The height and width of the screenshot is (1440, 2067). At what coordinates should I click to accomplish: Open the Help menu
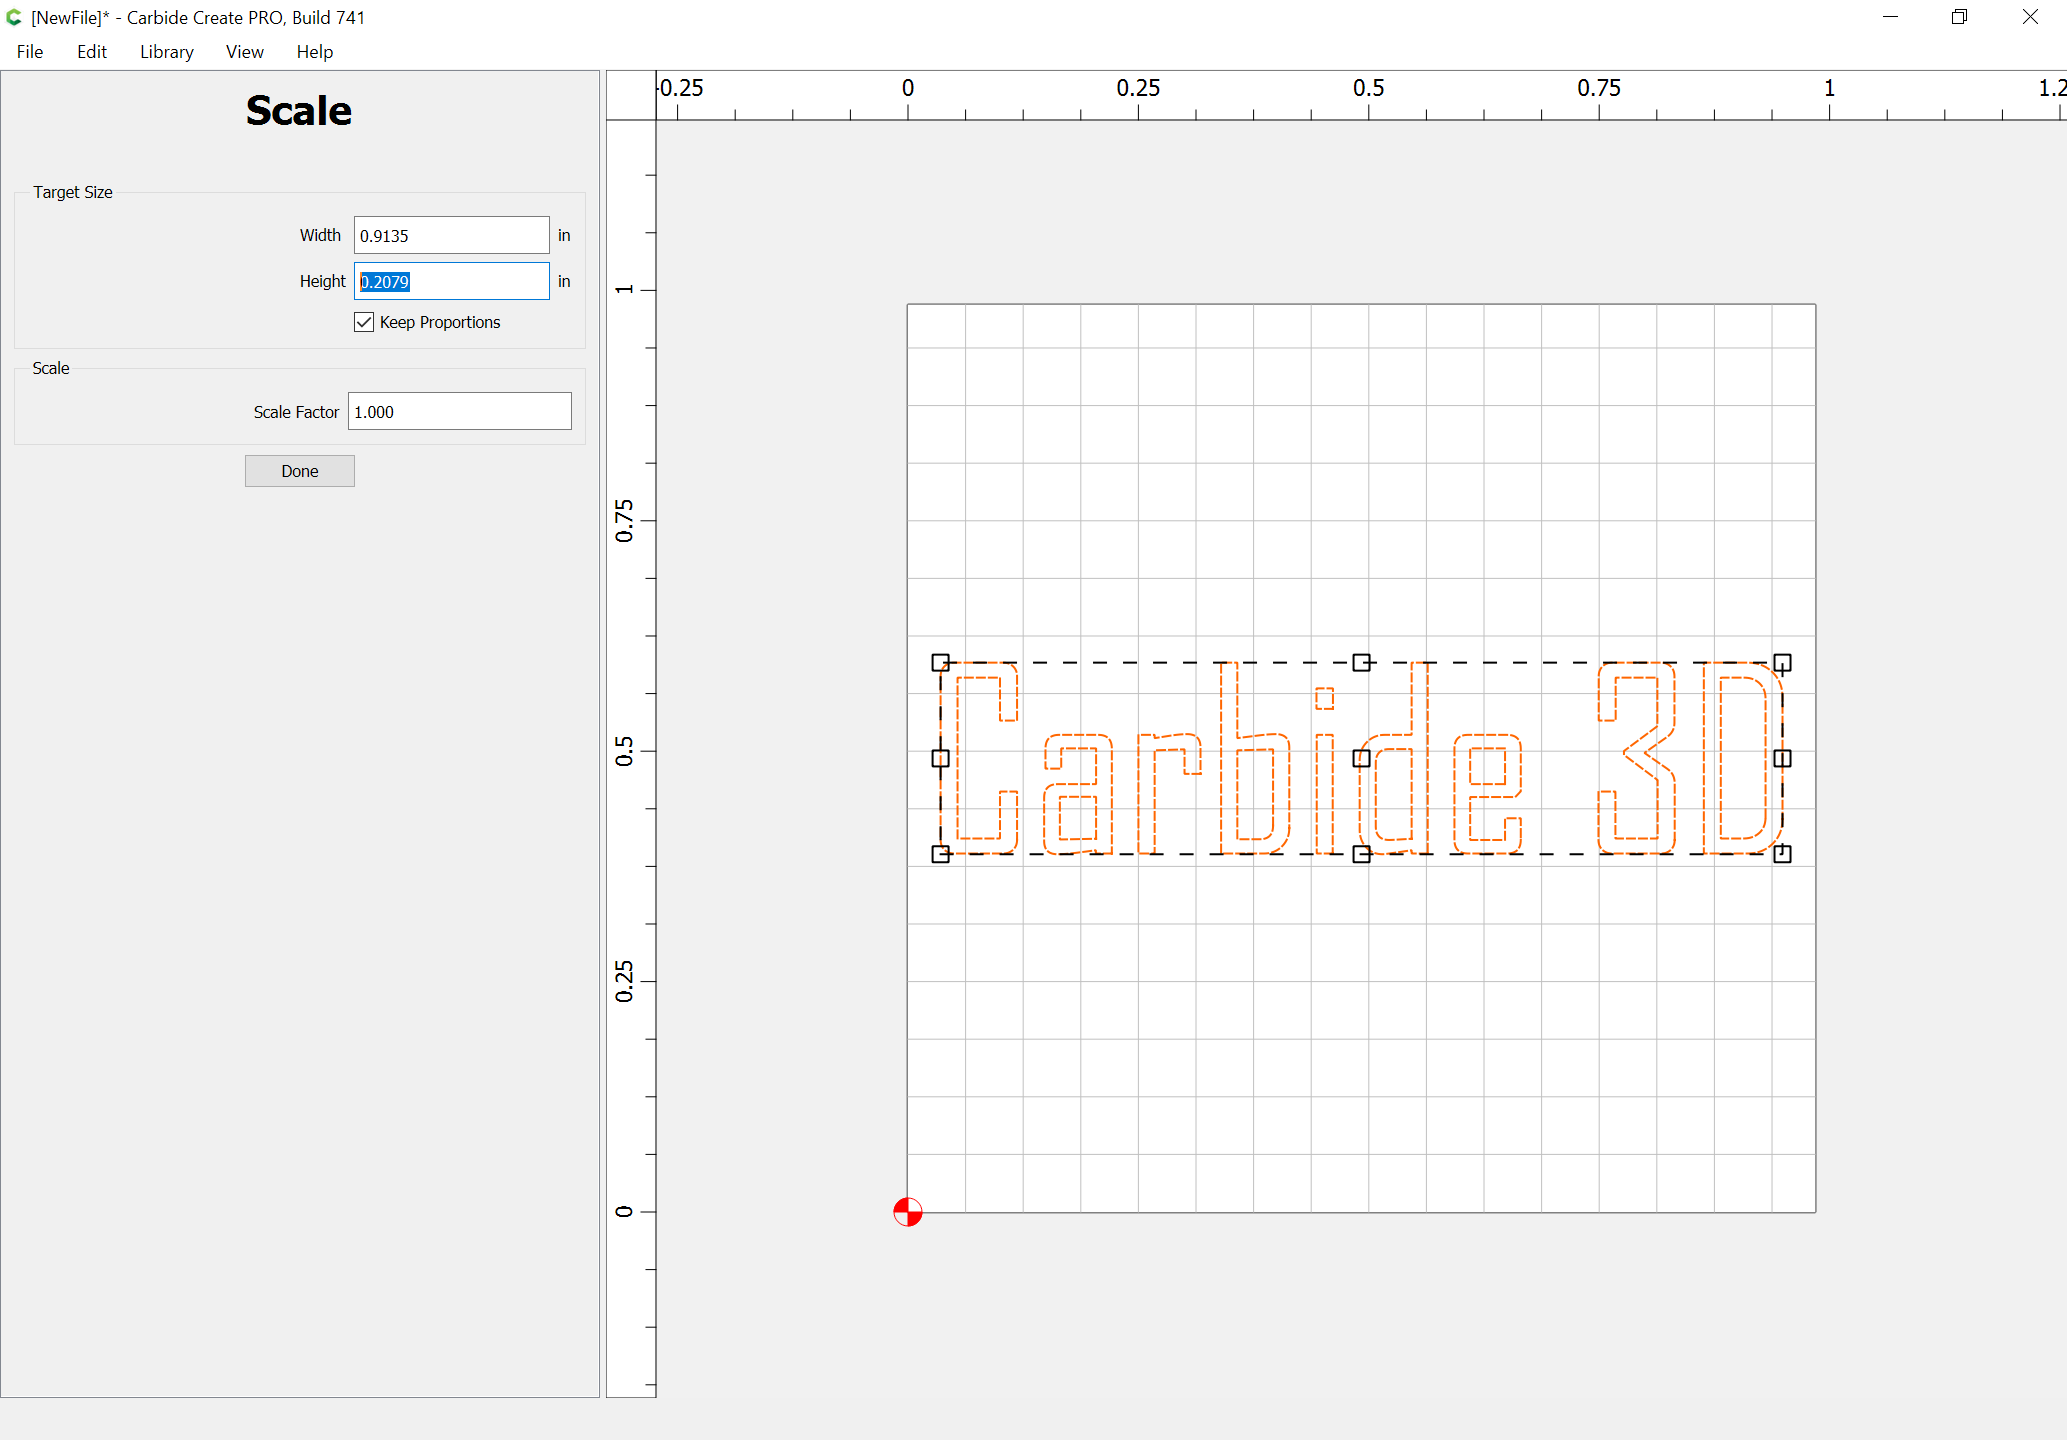click(x=315, y=52)
